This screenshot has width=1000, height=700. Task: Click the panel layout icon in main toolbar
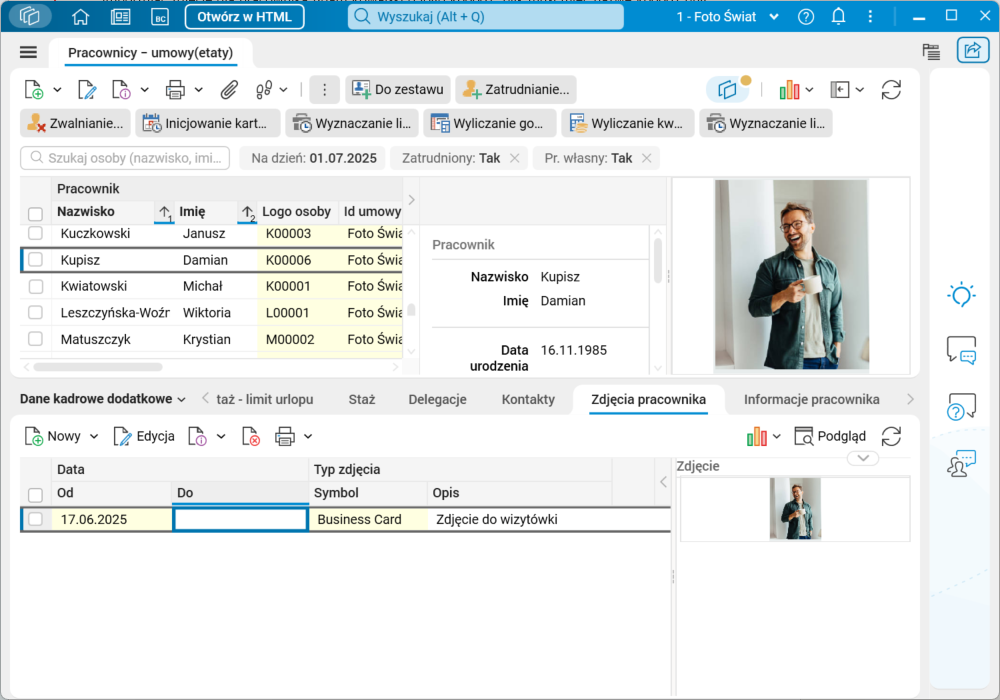[840, 90]
